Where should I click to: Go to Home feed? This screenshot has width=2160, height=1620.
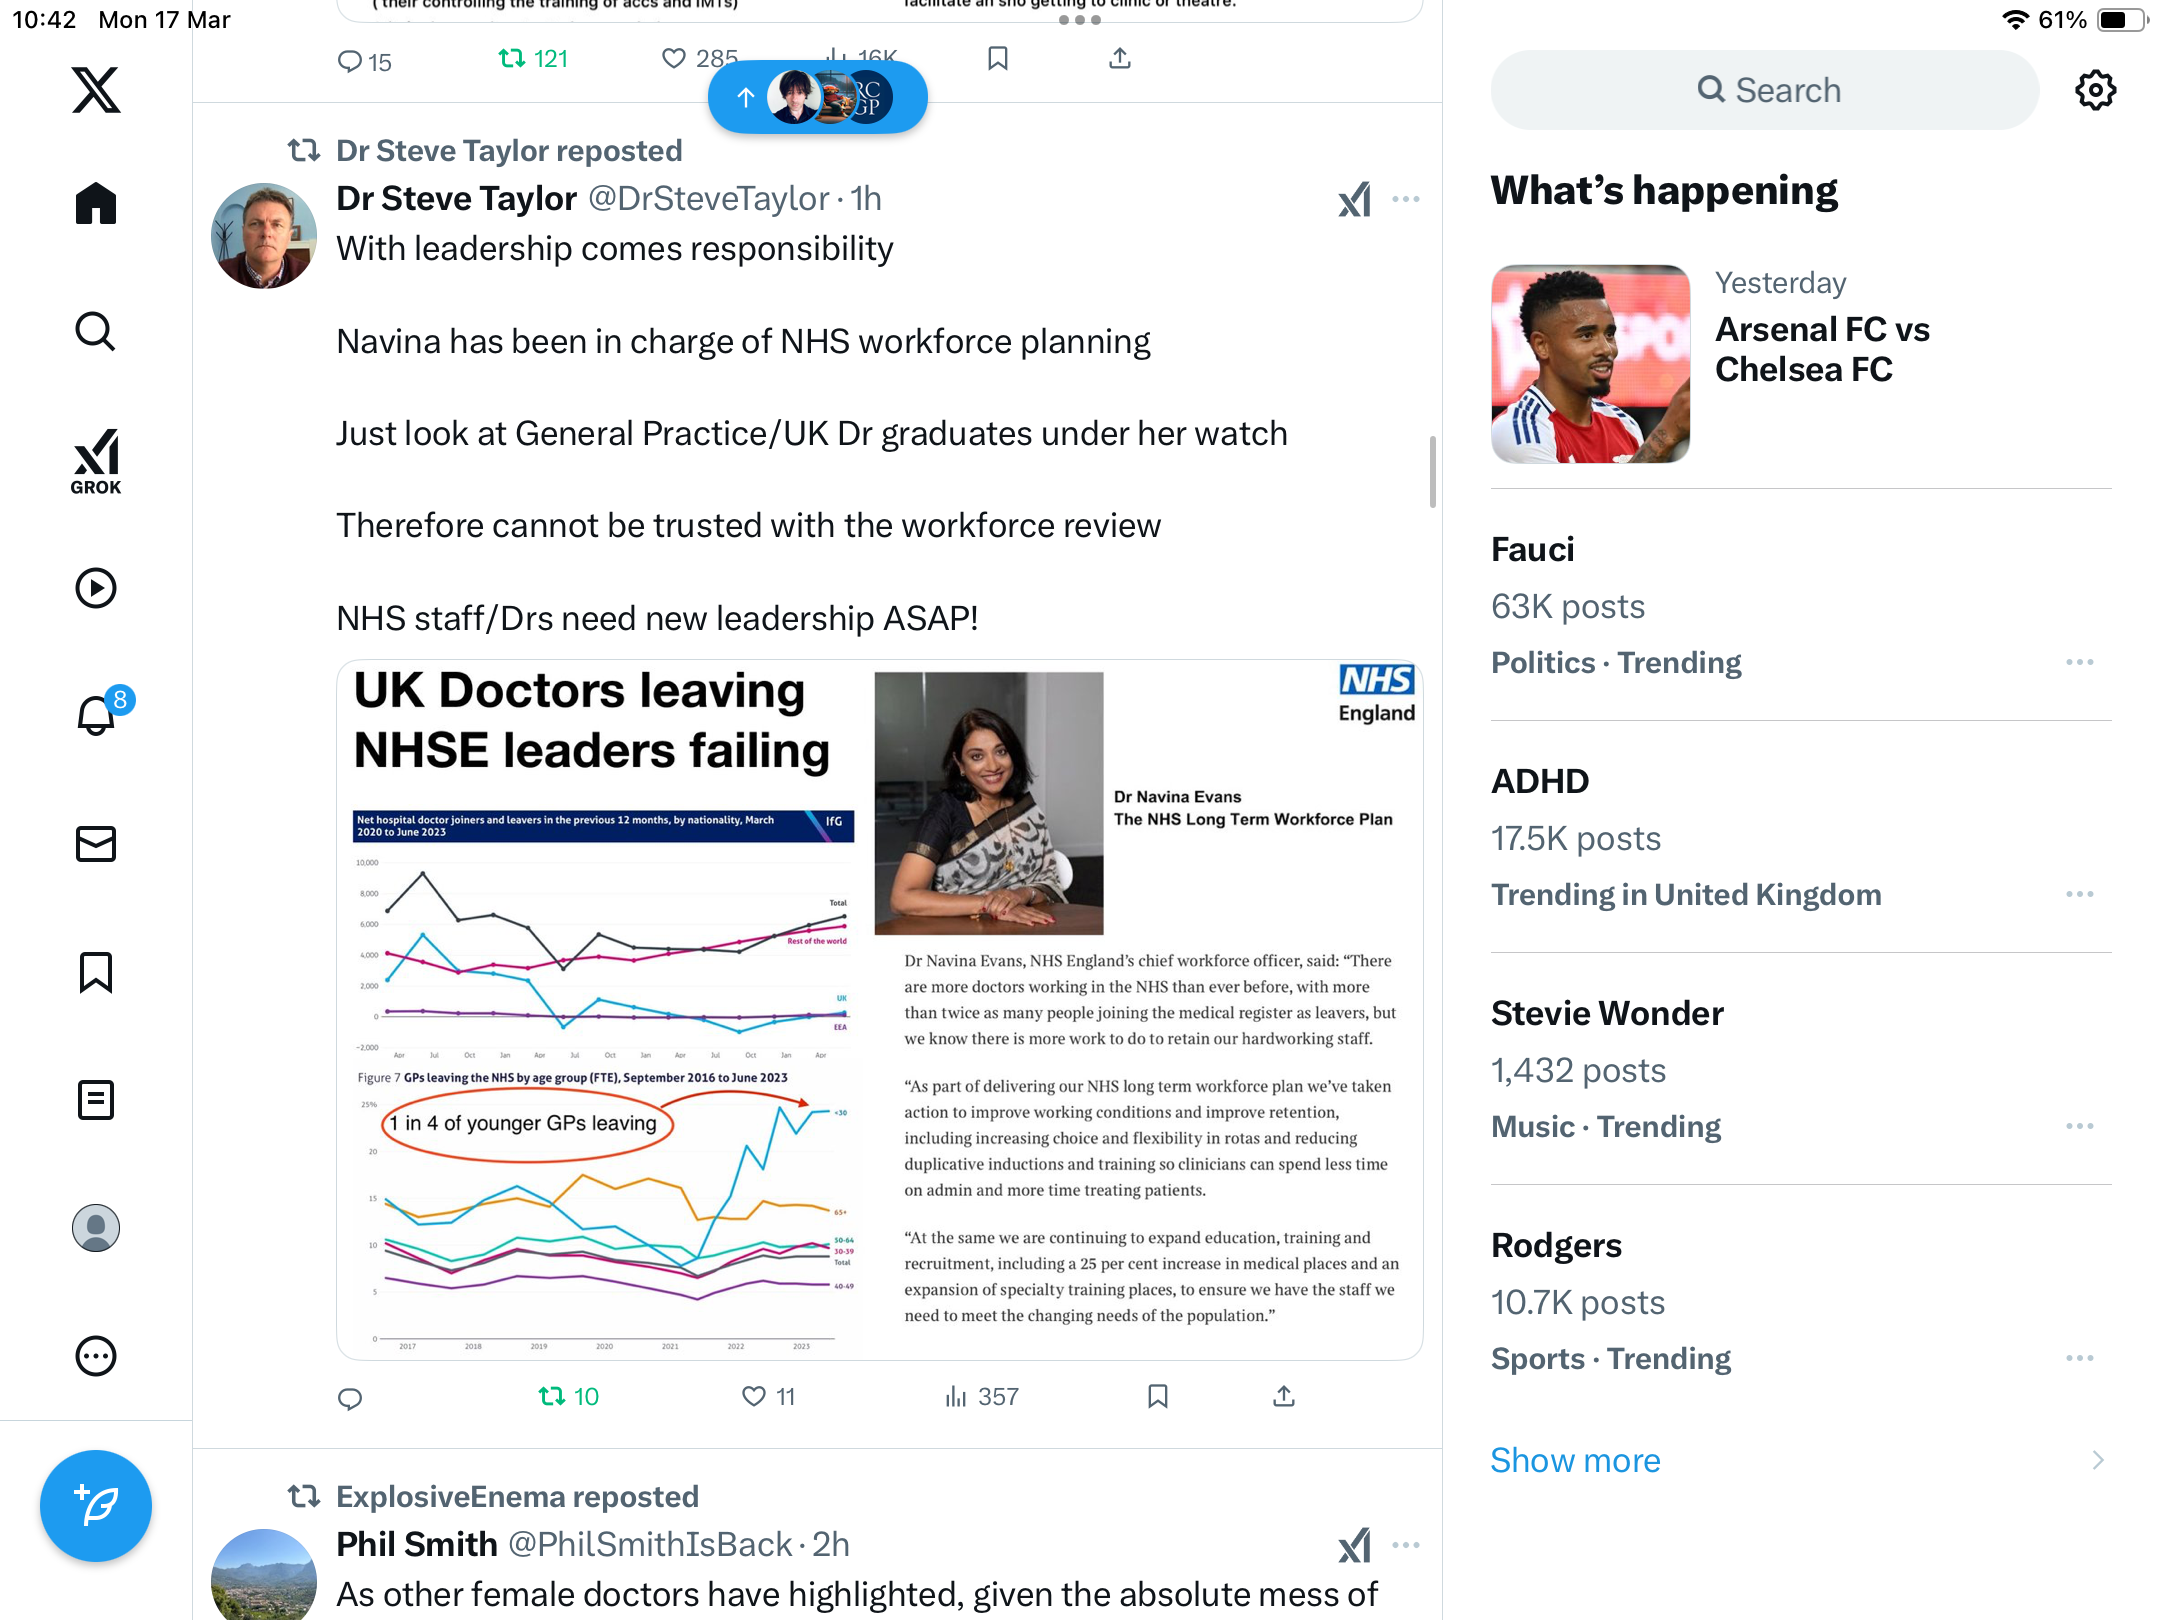[96, 204]
